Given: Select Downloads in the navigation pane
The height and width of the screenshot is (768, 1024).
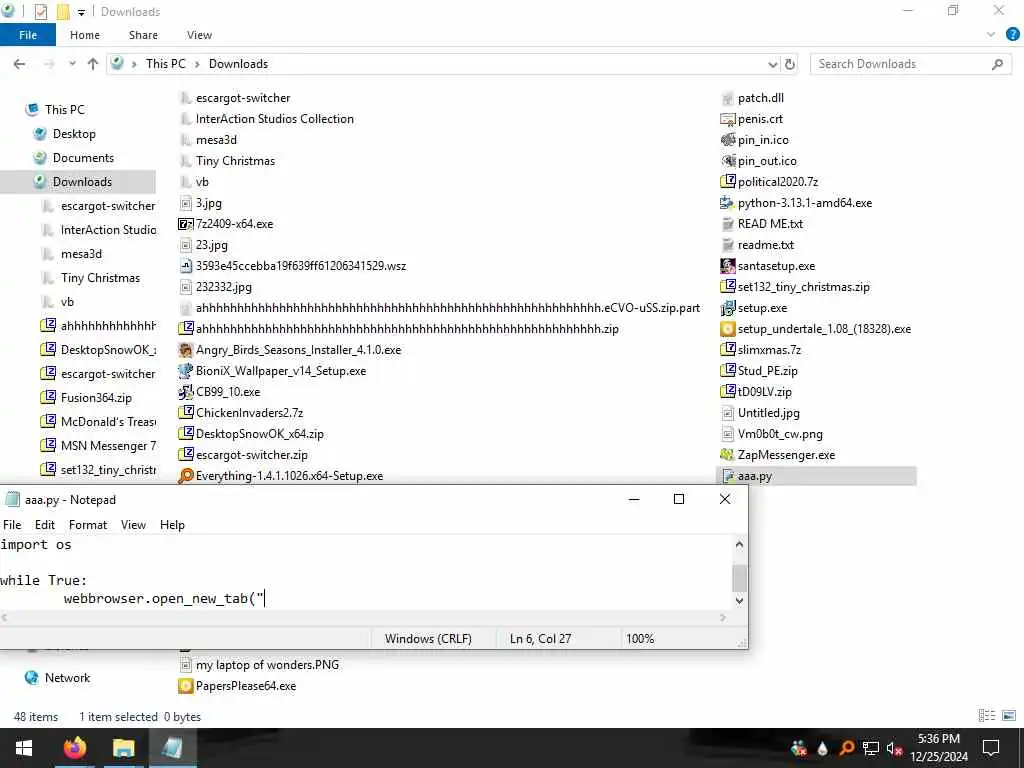Looking at the screenshot, I should point(82,182).
